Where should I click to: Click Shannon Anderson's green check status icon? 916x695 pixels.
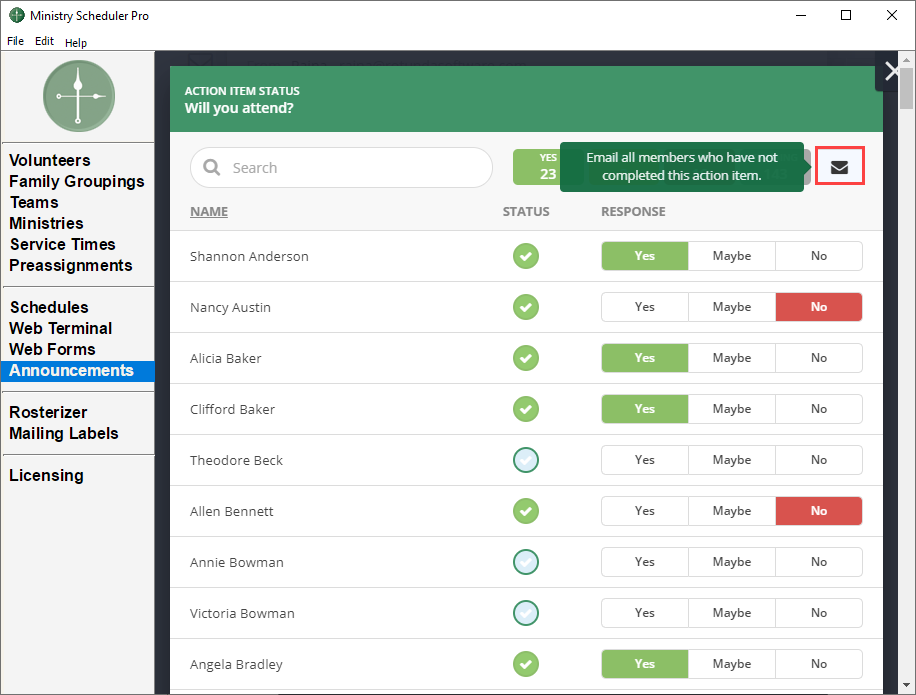click(526, 256)
